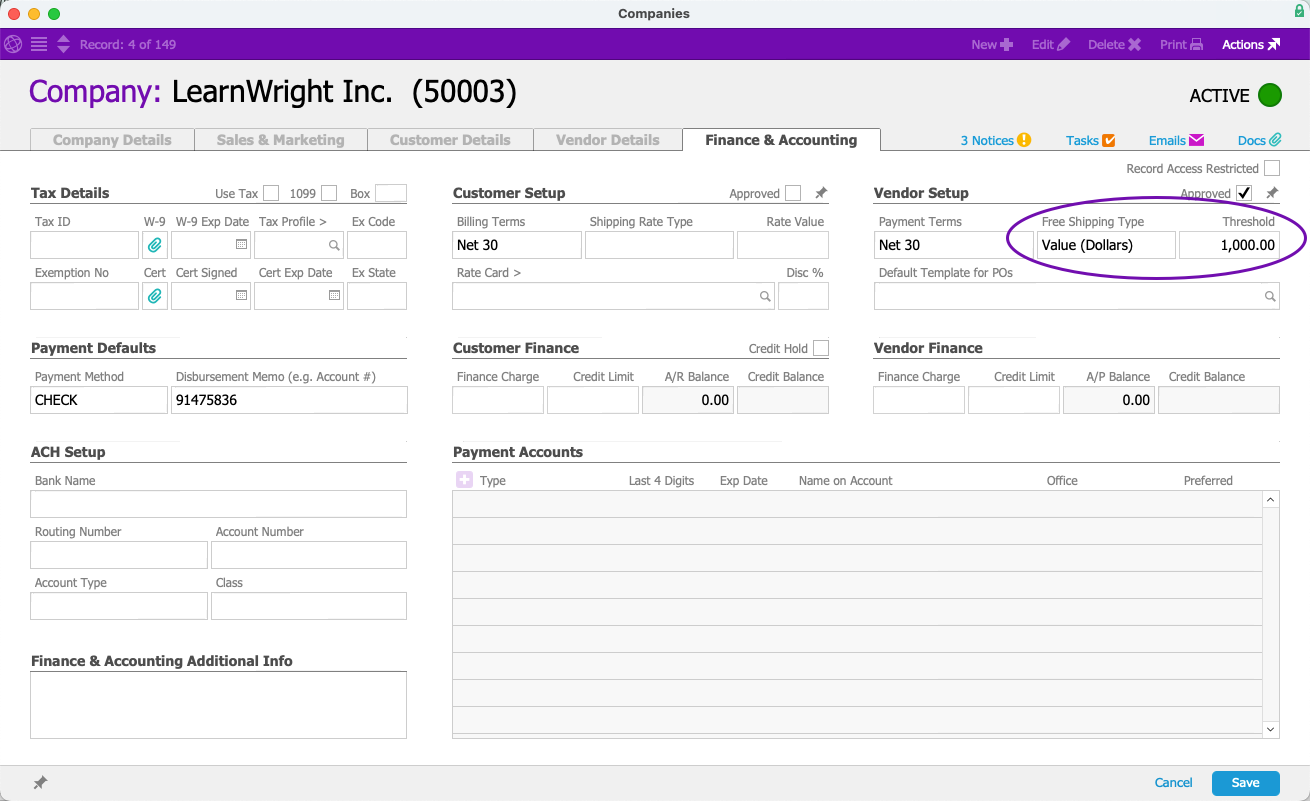The height and width of the screenshot is (801, 1310).
Task: Create a new record with New
Action: (x=992, y=44)
